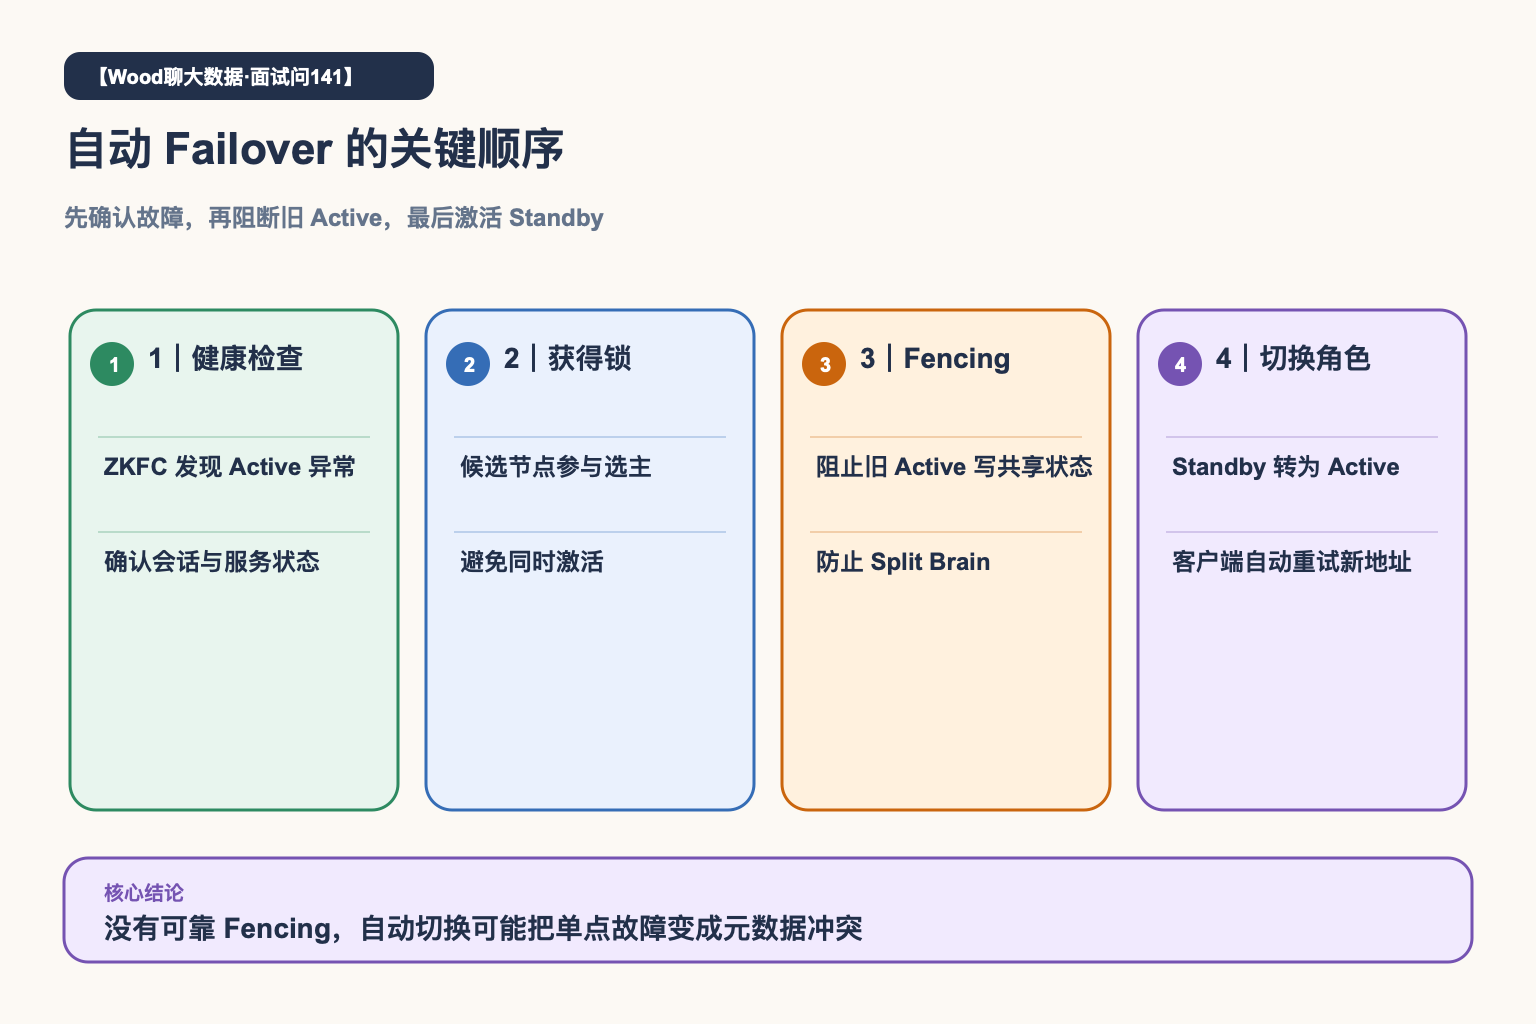Select the heading 3 | Fencing

point(935,358)
